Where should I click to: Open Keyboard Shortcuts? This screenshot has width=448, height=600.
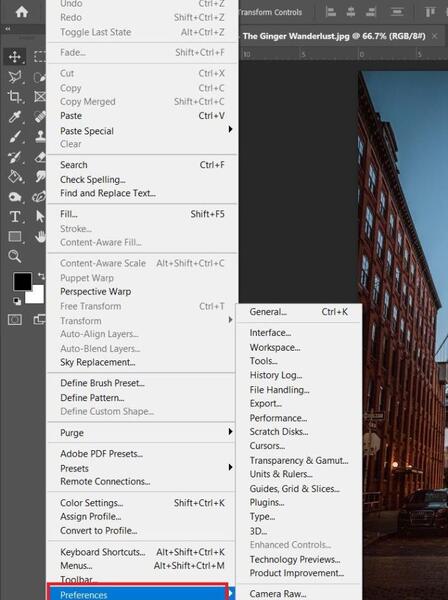click(x=142, y=552)
